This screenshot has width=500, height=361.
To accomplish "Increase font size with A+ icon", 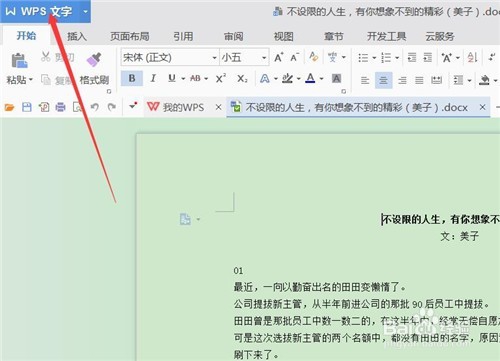I will pyautogui.click(x=279, y=57).
